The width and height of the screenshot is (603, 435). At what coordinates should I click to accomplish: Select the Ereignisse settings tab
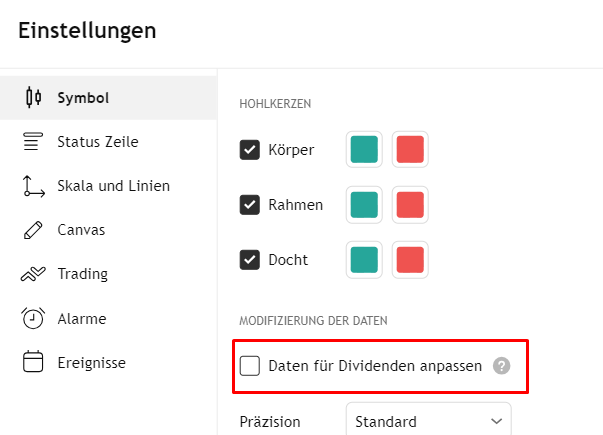coord(91,363)
